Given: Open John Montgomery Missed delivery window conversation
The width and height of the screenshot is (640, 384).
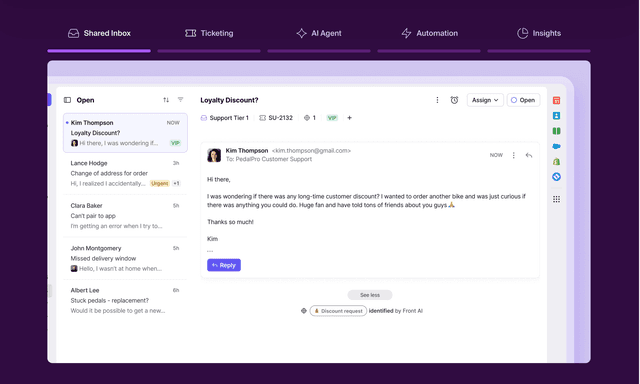Looking at the screenshot, I should pyautogui.click(x=125, y=258).
